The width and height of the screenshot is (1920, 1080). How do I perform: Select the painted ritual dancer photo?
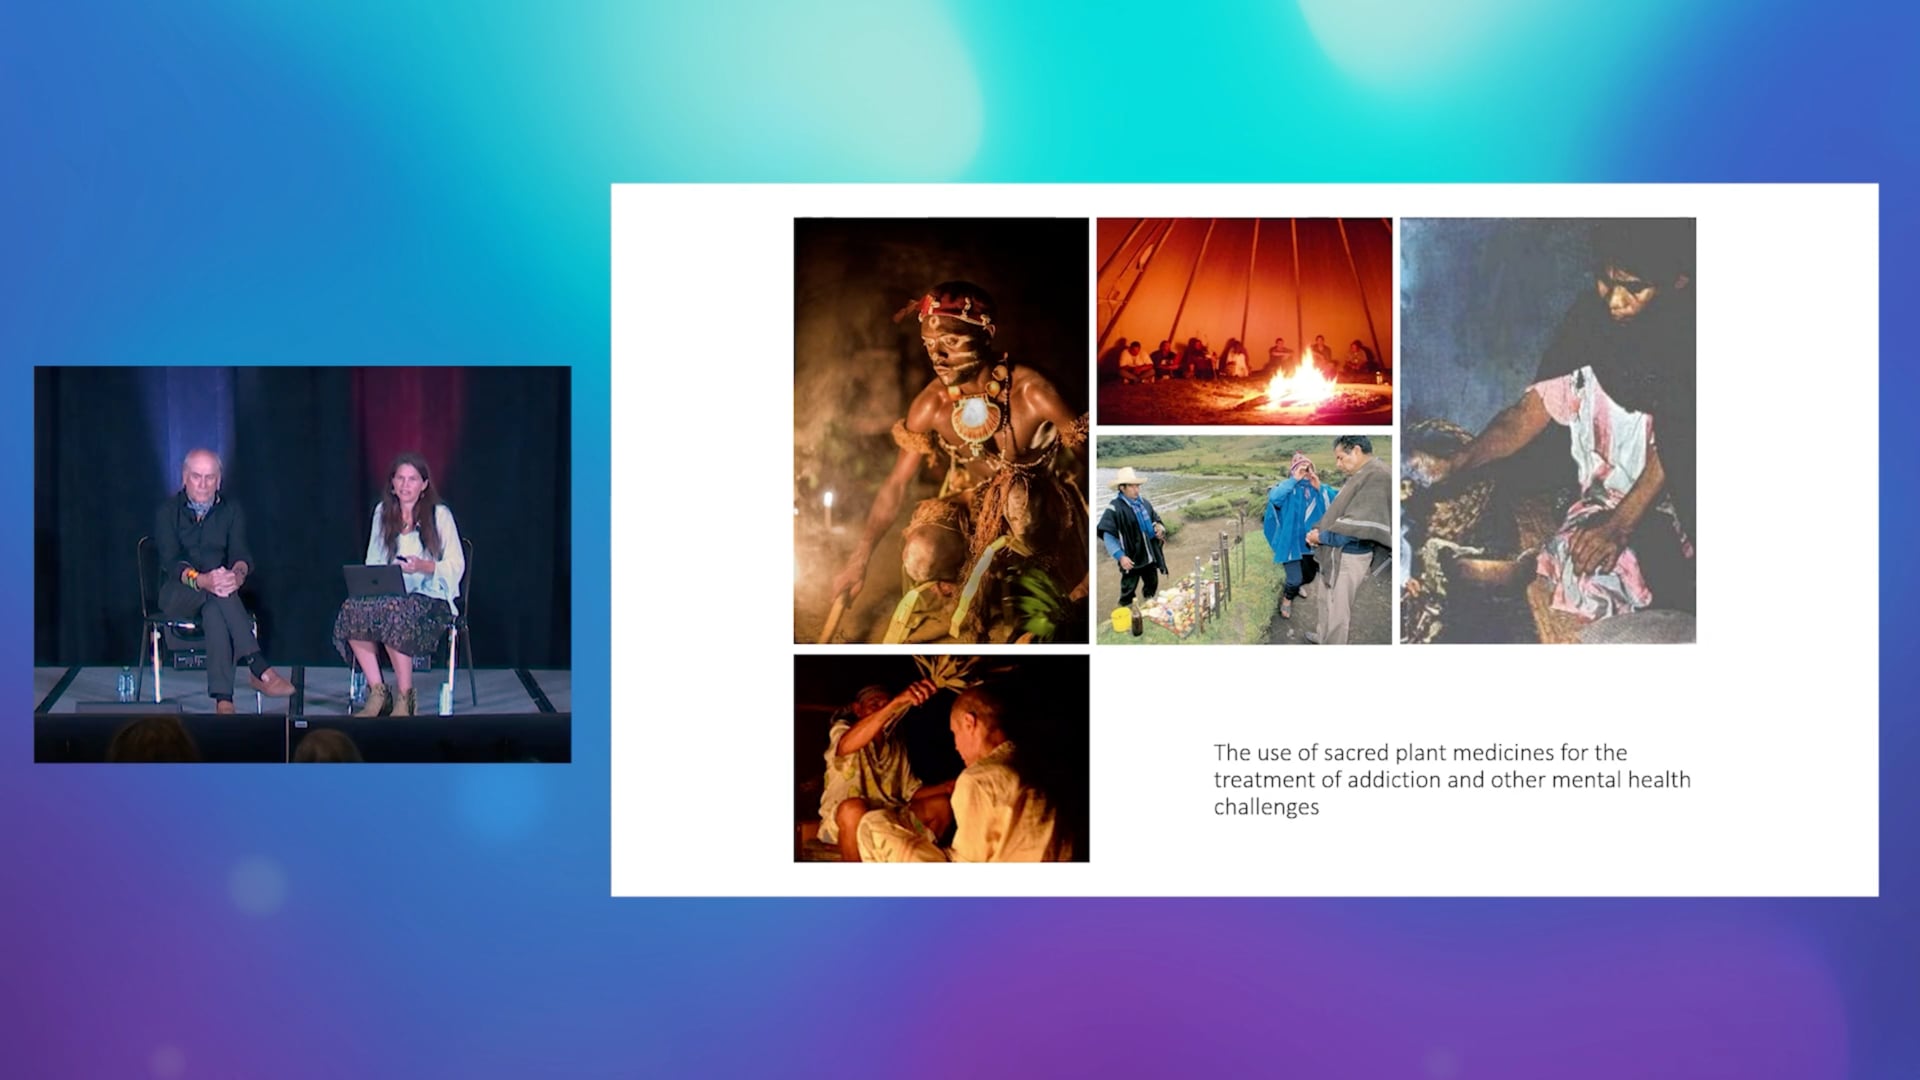(941, 430)
